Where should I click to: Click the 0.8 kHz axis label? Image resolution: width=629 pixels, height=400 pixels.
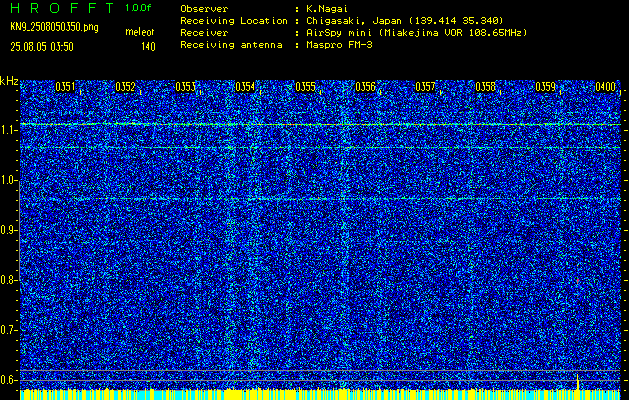9,280
